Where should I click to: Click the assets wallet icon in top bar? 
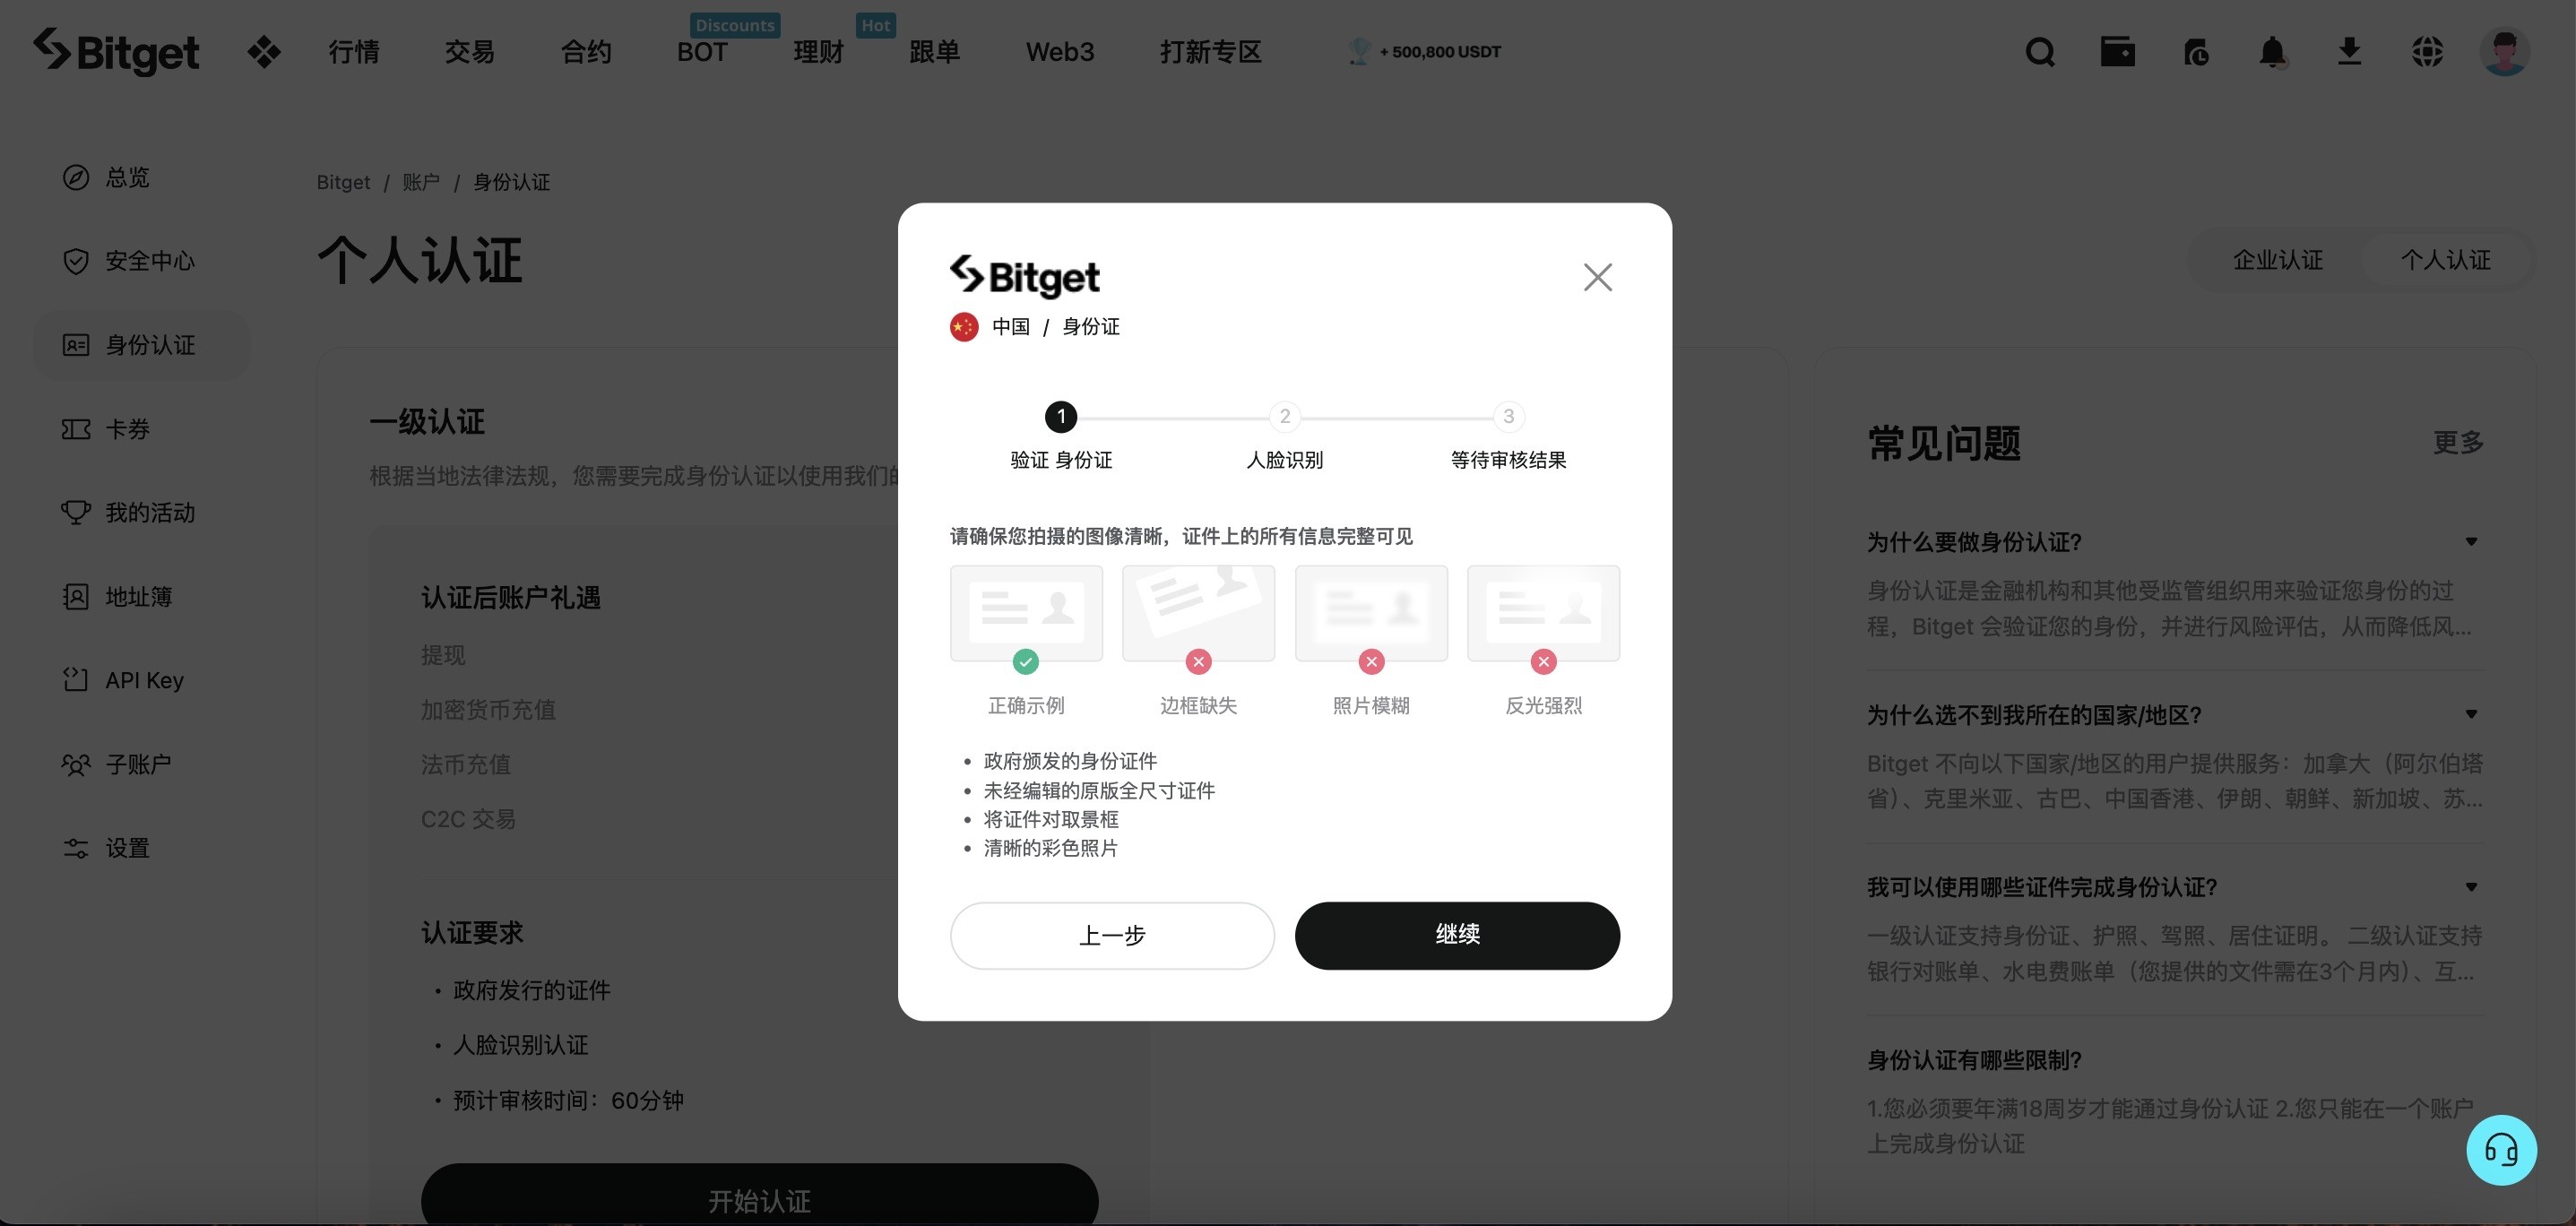point(2118,52)
